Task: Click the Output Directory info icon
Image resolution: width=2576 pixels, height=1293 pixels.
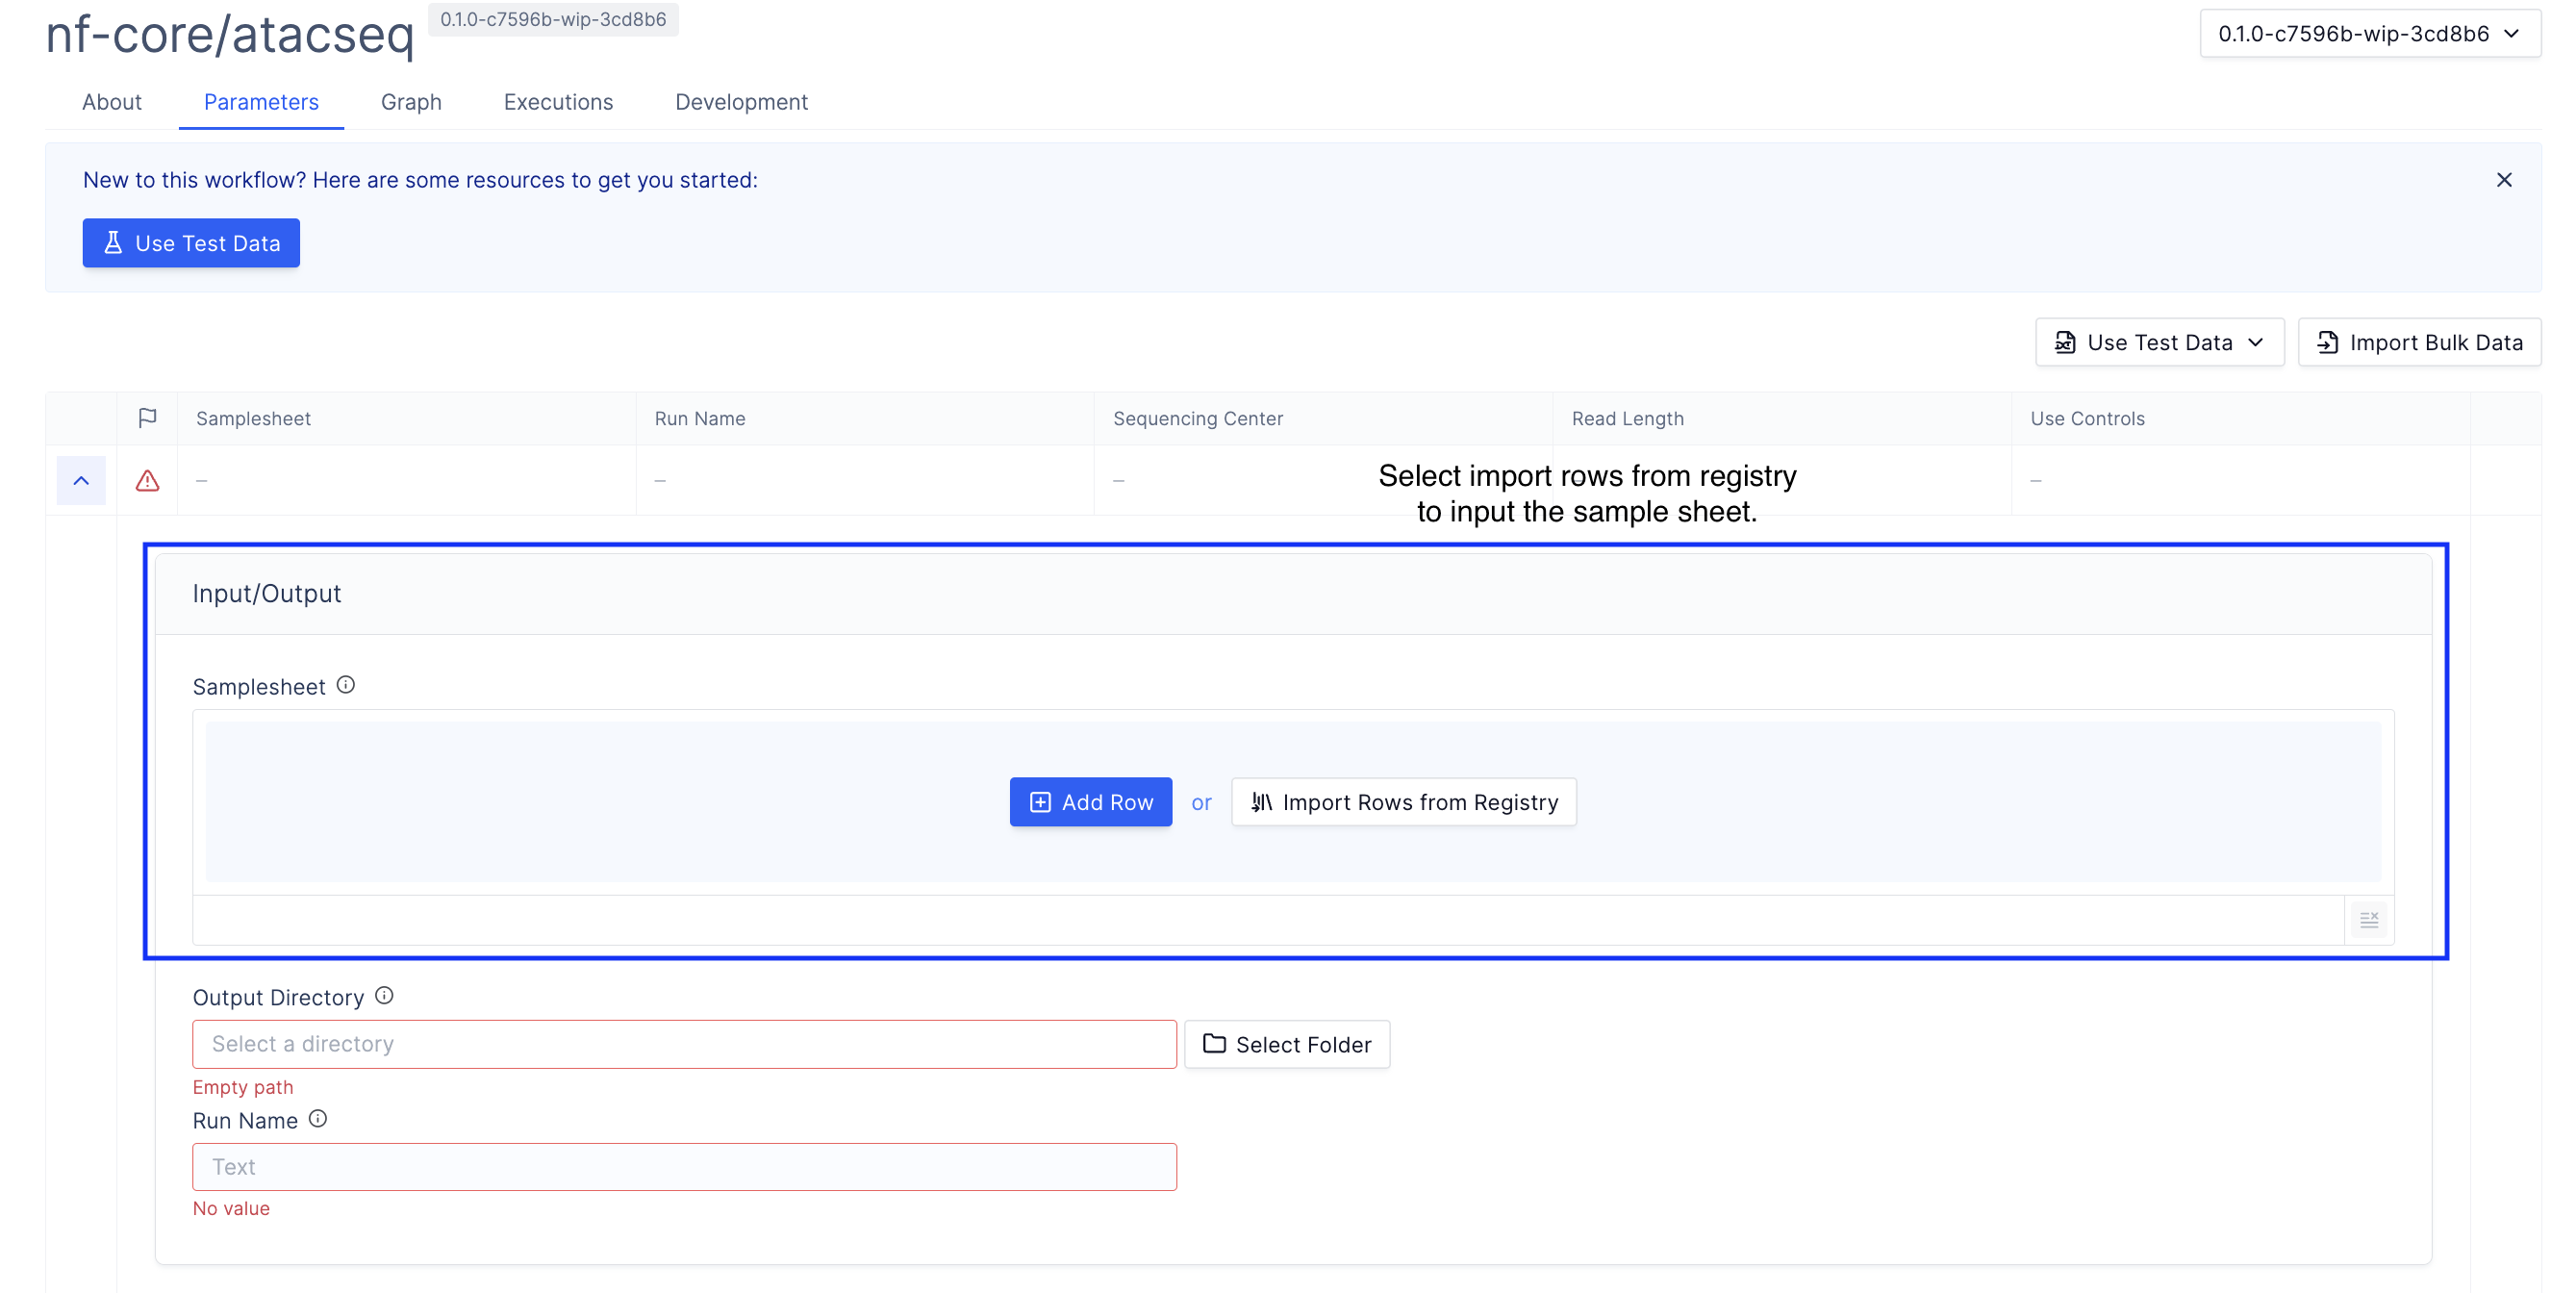Action: pyautogui.click(x=384, y=996)
